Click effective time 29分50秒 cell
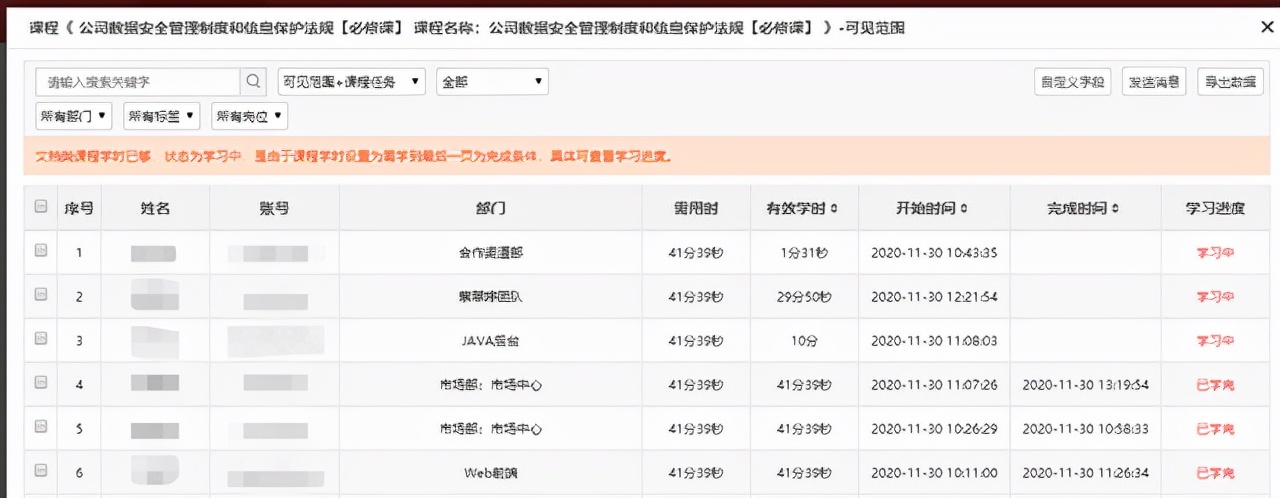Screen dimensions: 1280x498 click(x=802, y=297)
